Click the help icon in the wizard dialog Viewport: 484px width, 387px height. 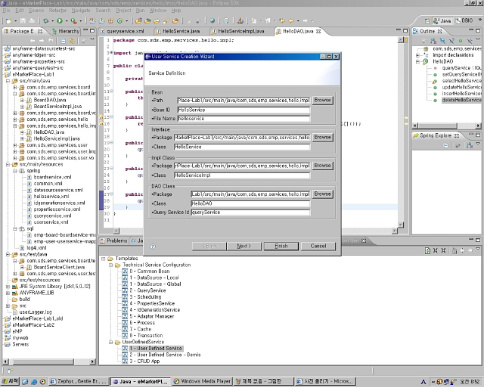pyautogui.click(x=153, y=246)
